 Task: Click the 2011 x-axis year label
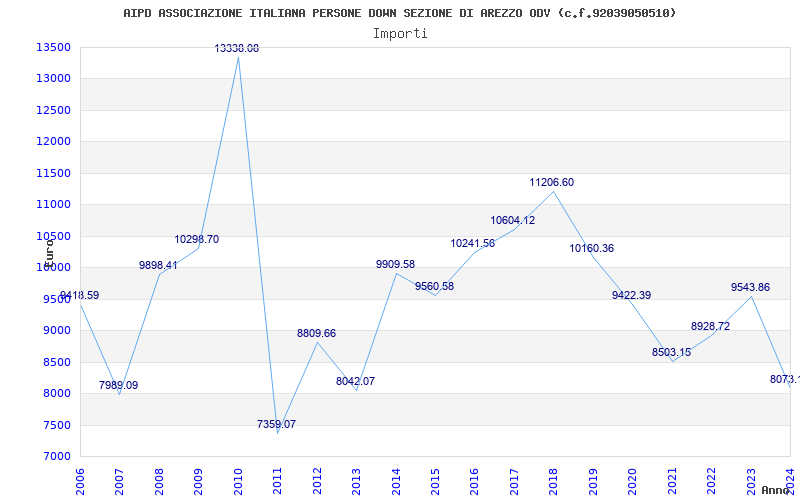click(x=278, y=481)
